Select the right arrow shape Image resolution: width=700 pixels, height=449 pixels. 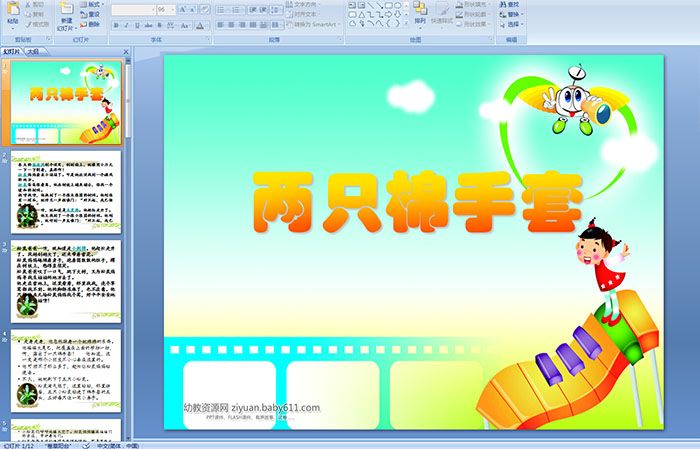388,15
